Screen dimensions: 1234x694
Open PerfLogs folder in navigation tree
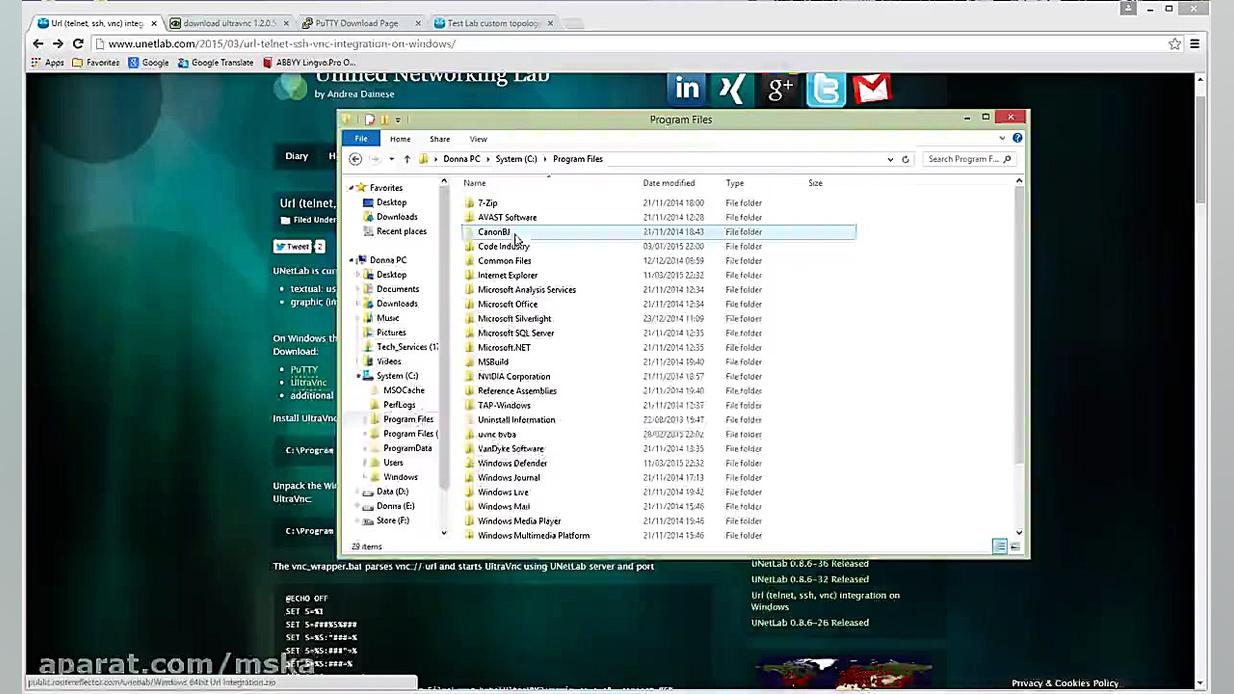tap(399, 405)
